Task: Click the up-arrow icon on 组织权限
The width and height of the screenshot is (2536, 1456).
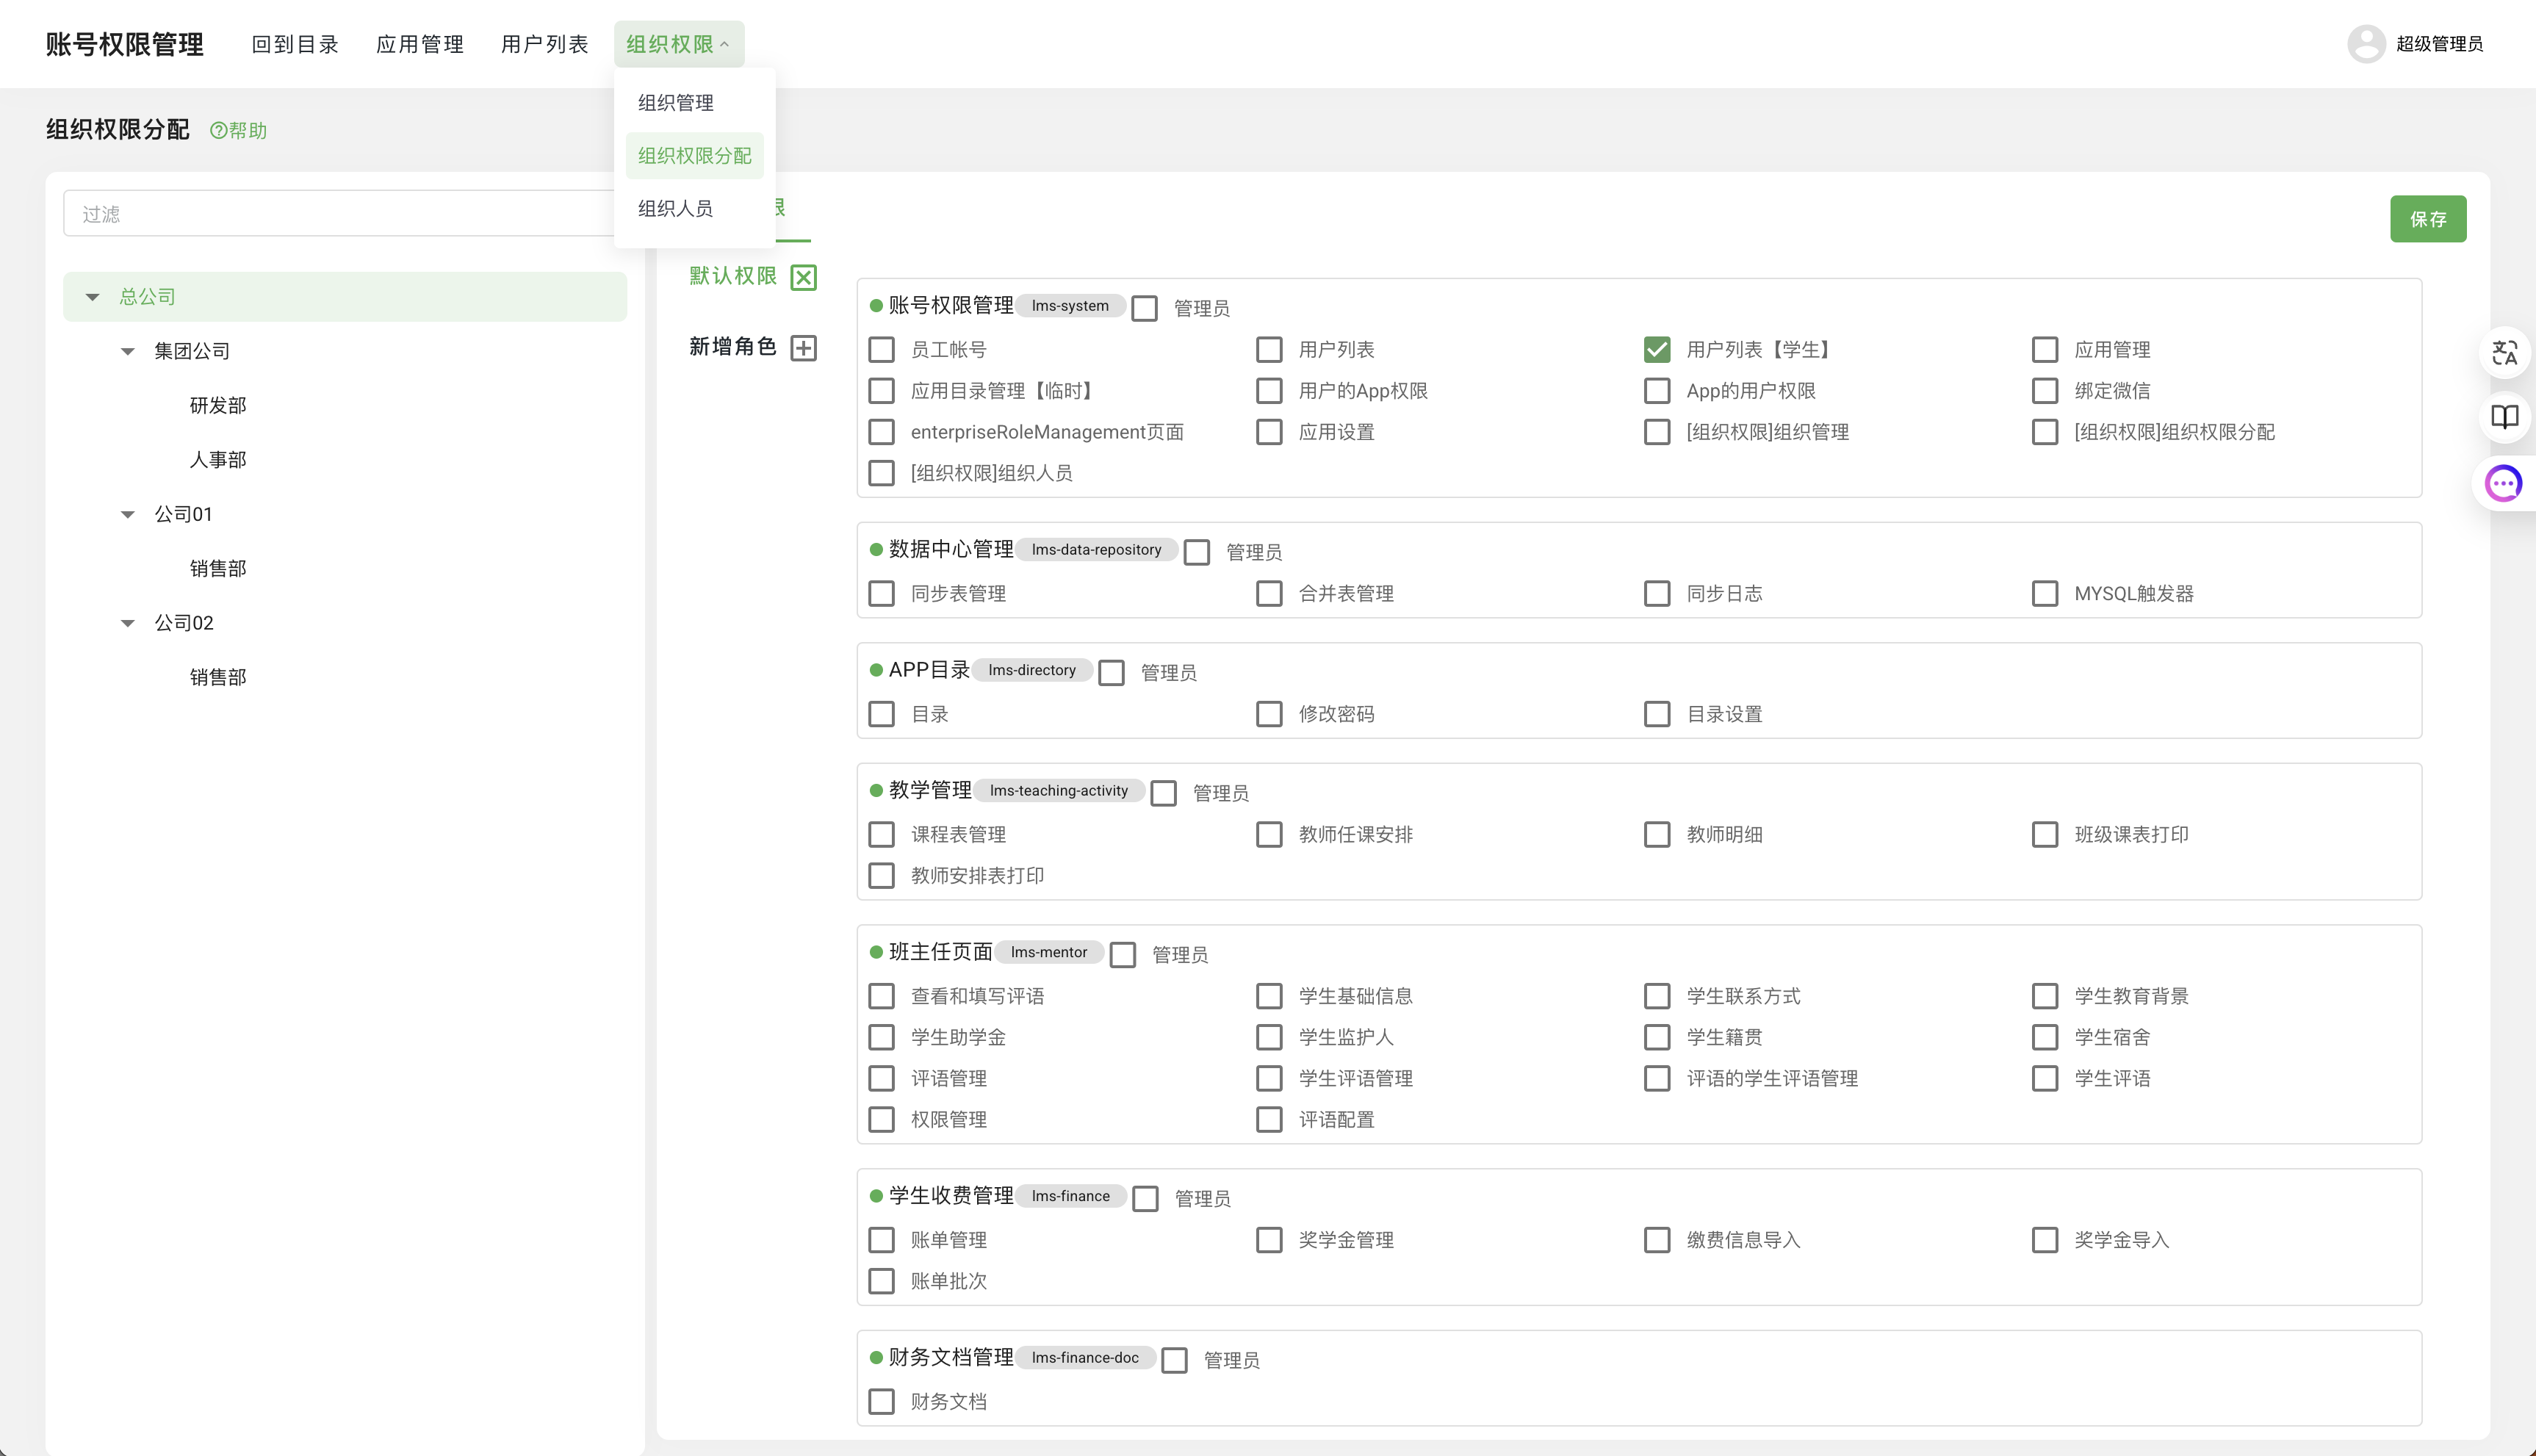Action: (725, 44)
